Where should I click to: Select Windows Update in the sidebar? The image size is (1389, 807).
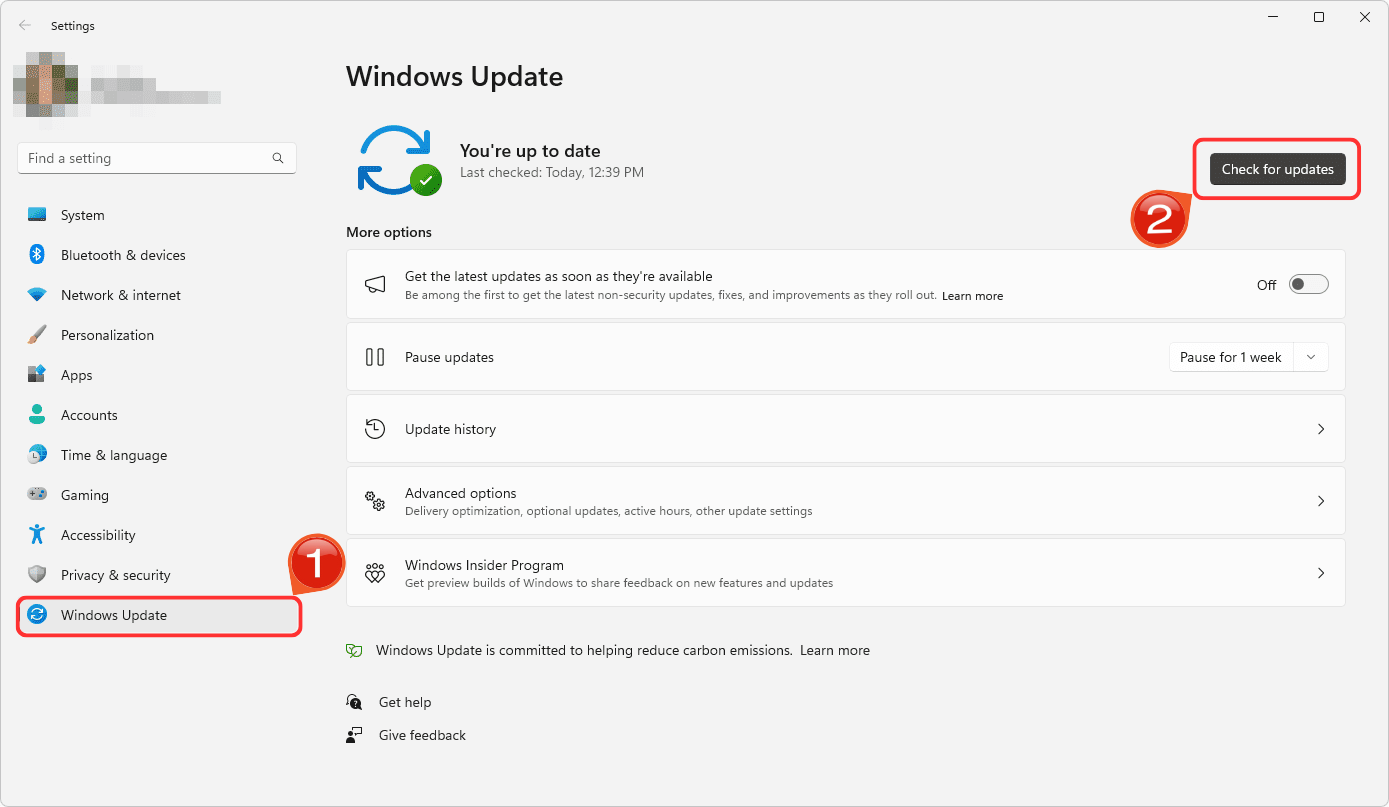[111, 615]
